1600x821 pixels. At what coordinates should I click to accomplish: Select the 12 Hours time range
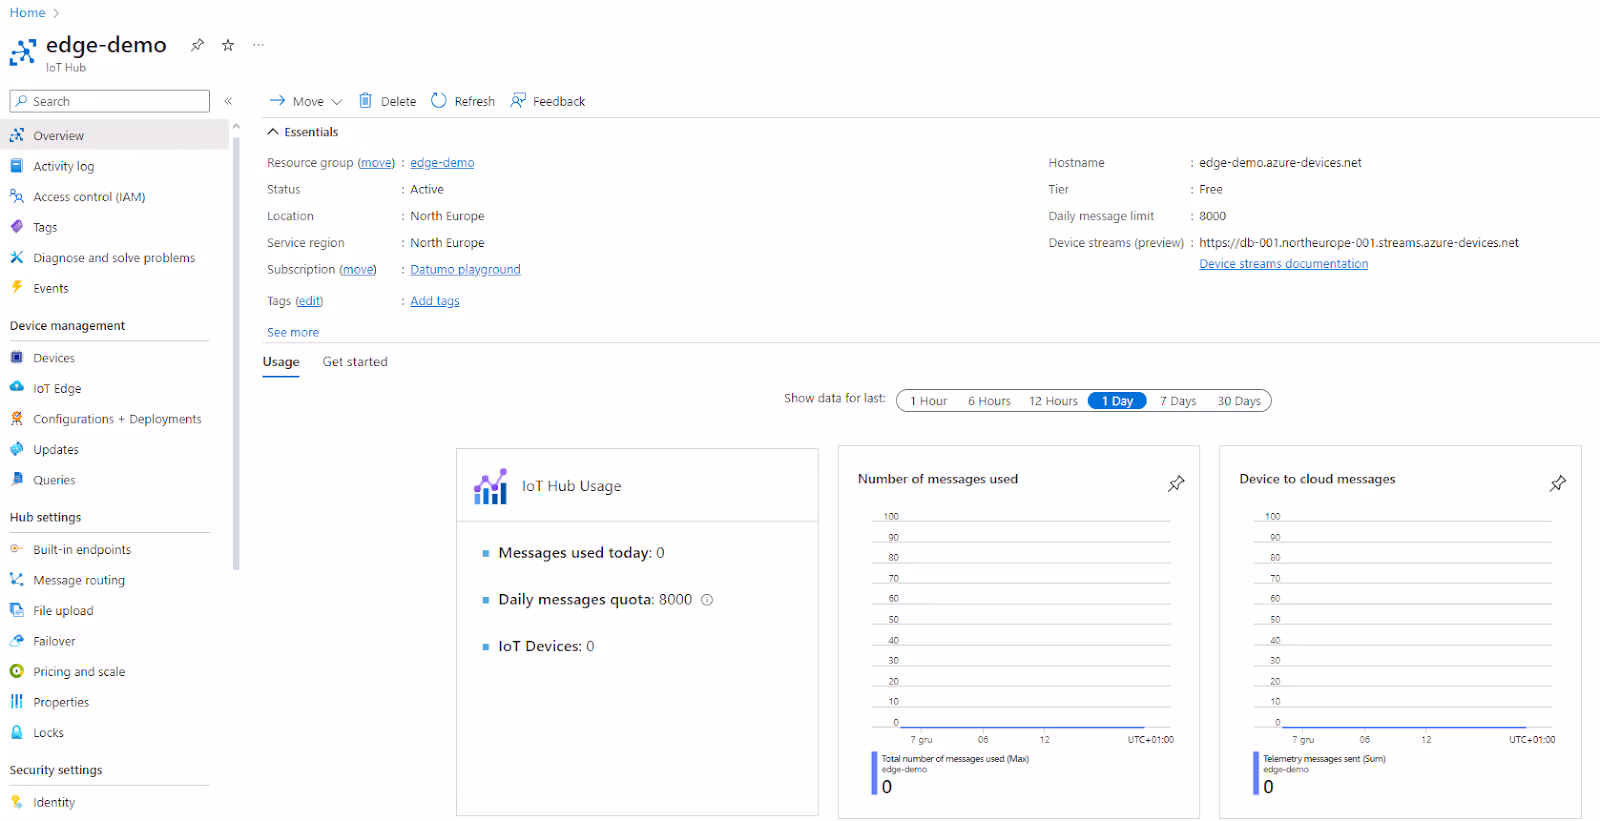(1053, 401)
